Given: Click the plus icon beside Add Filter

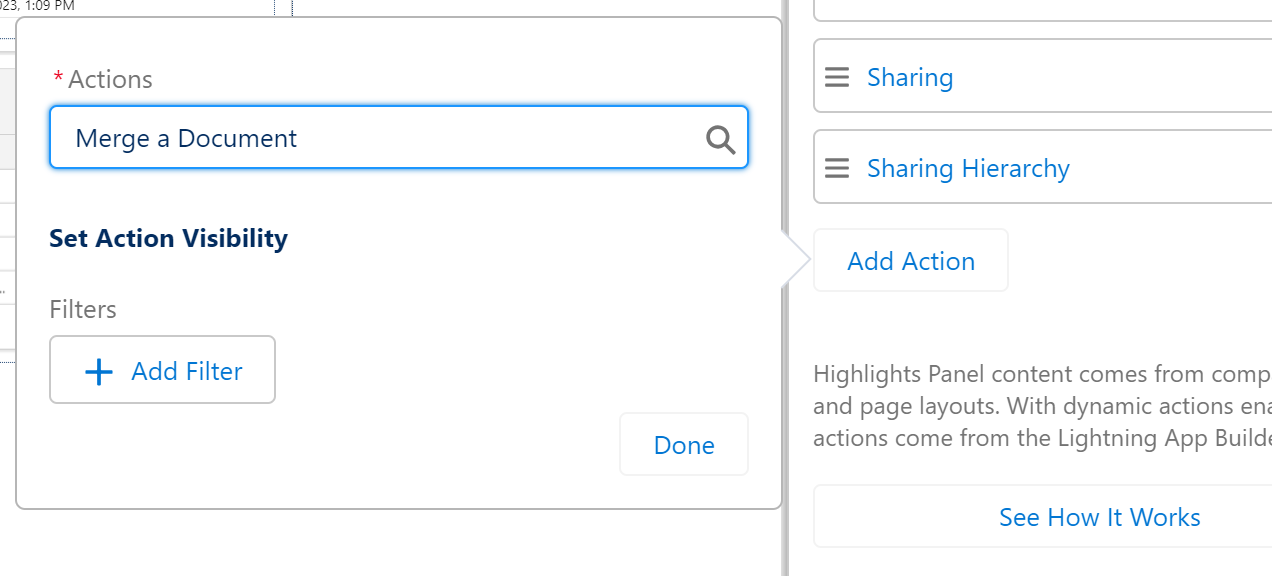Looking at the screenshot, I should (99, 372).
